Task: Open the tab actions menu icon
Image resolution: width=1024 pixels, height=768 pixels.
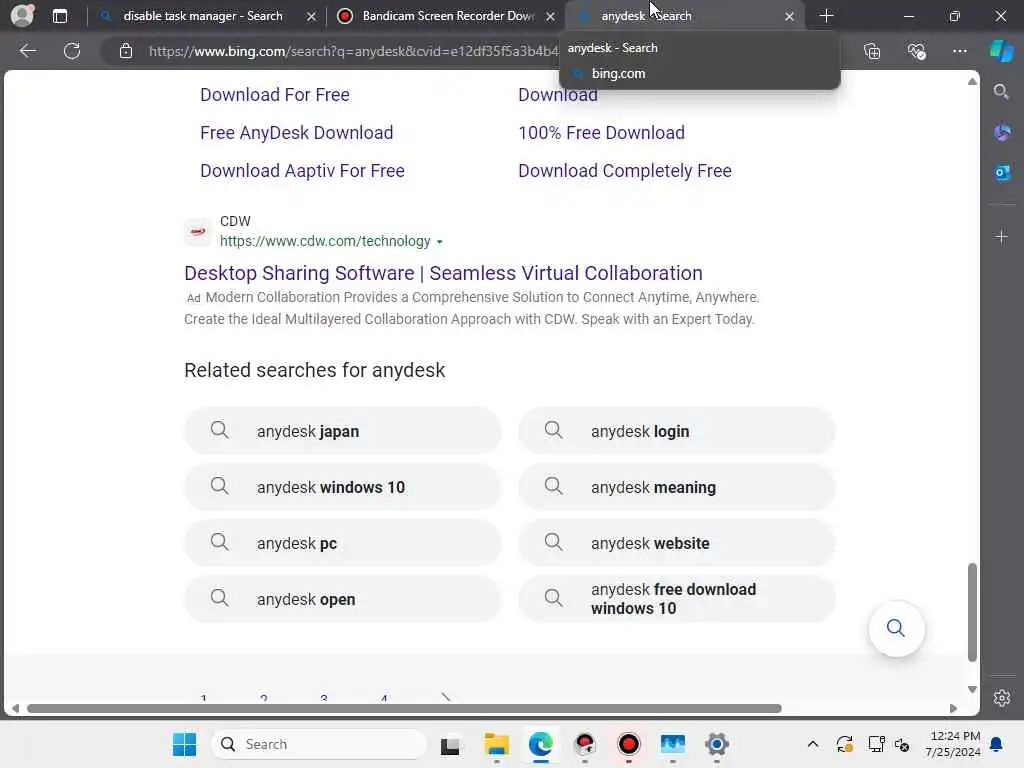Action: (x=59, y=16)
